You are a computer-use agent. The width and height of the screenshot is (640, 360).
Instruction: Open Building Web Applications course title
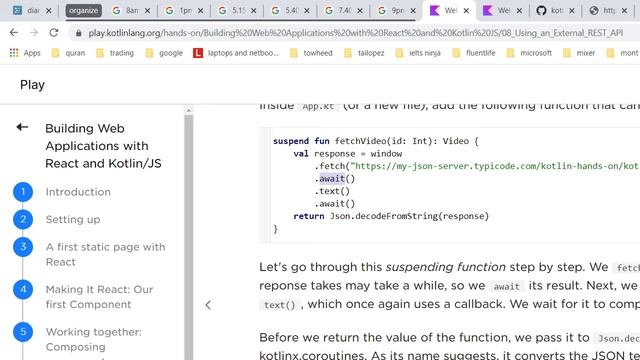click(103, 146)
